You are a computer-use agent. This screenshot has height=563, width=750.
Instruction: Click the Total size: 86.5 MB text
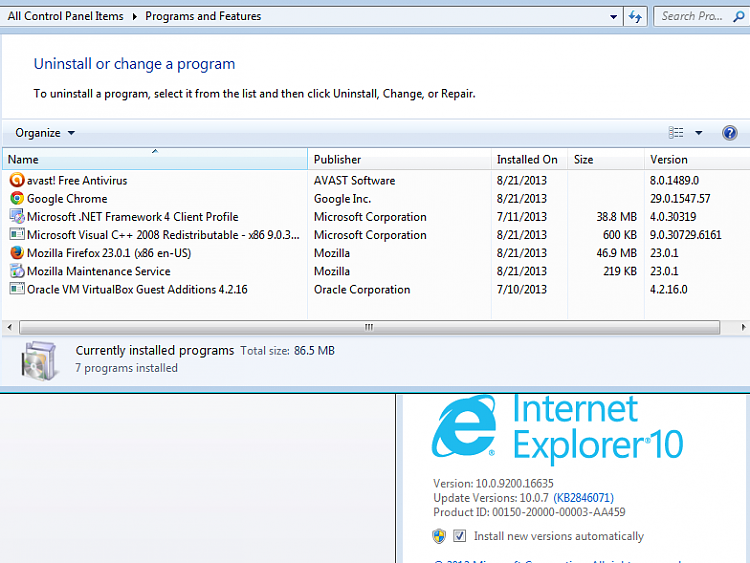pos(287,351)
